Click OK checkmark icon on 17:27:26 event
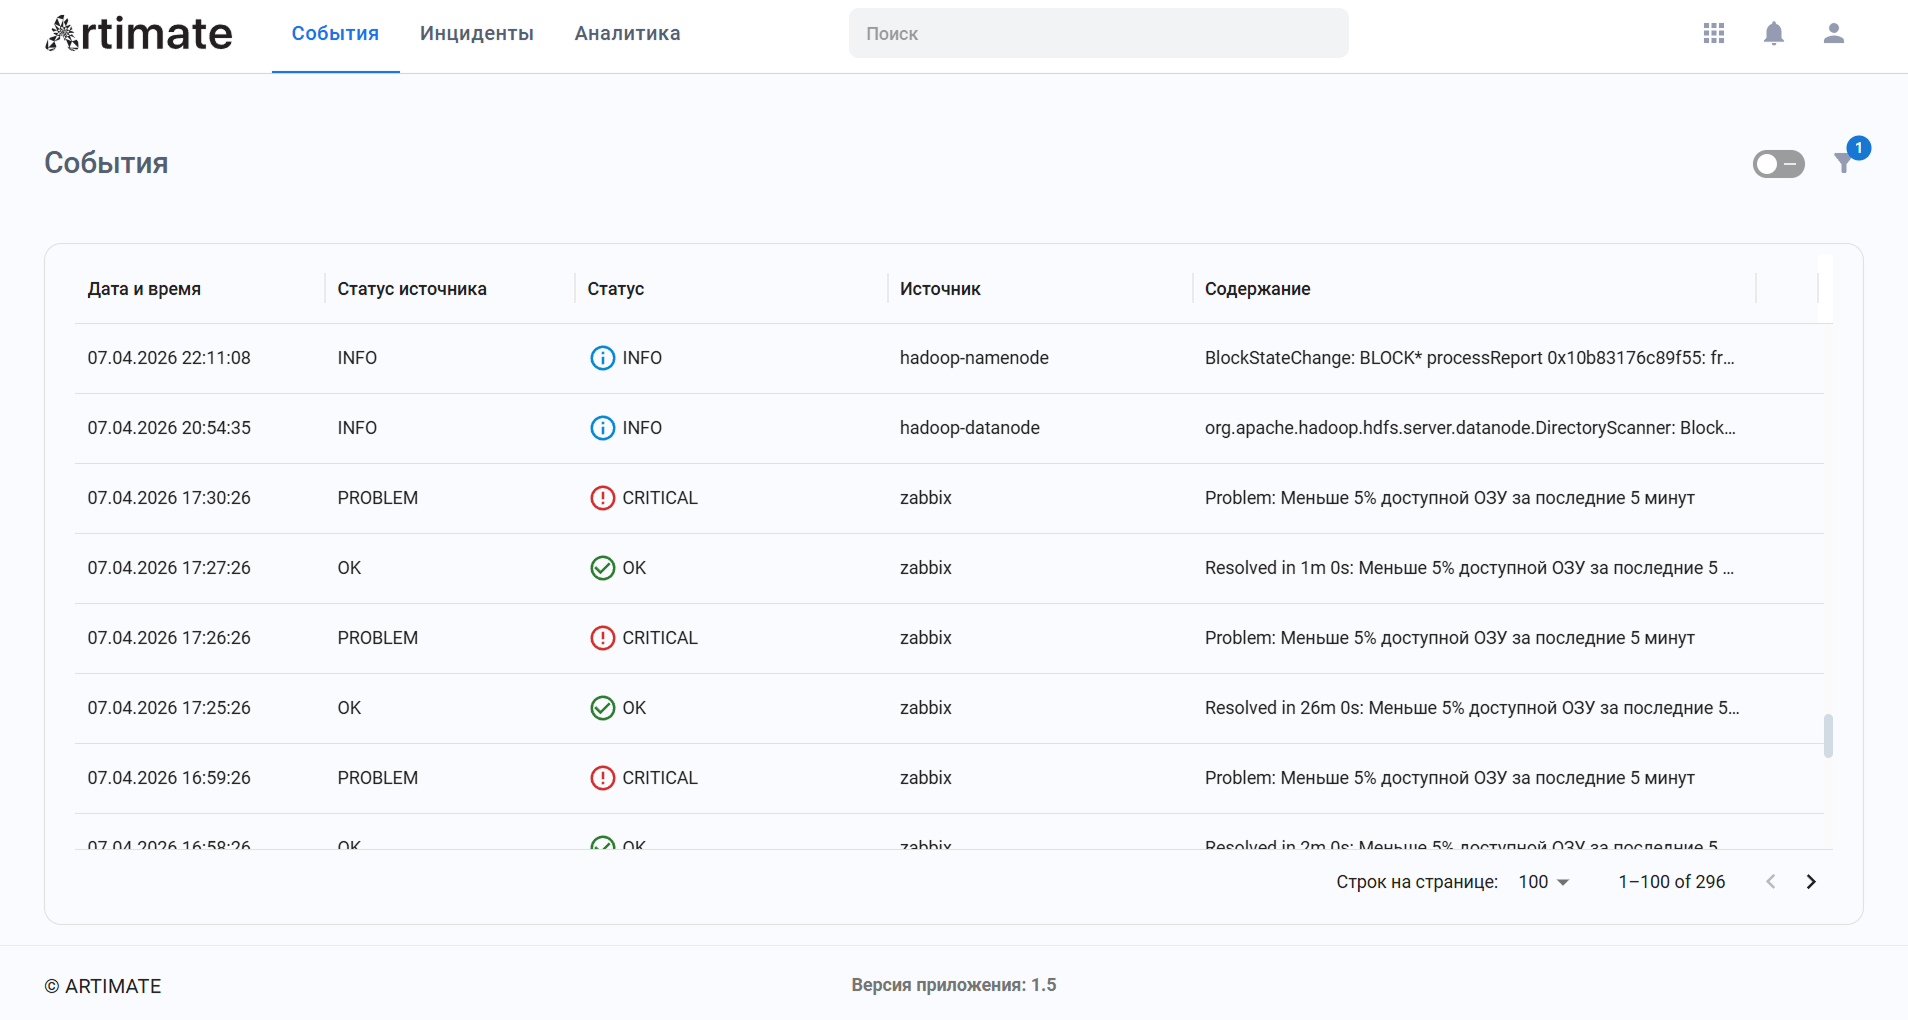Image resolution: width=1908 pixels, height=1020 pixels. (x=602, y=568)
